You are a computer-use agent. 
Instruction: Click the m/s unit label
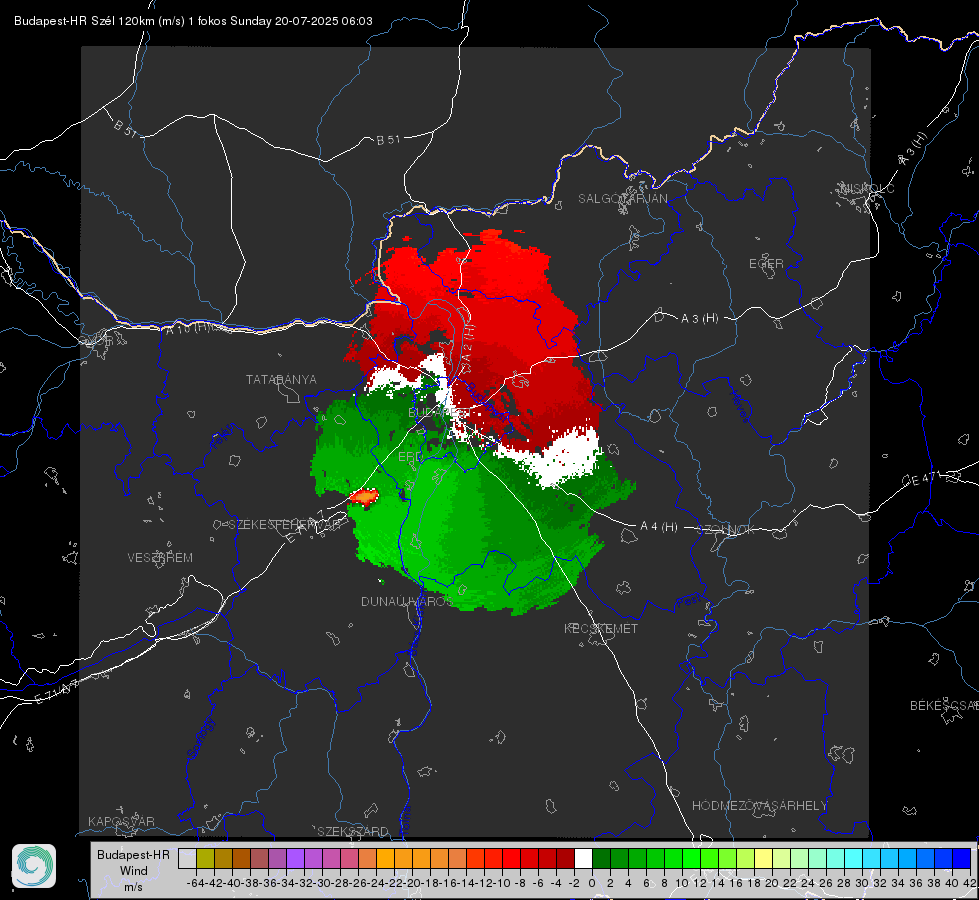134,887
